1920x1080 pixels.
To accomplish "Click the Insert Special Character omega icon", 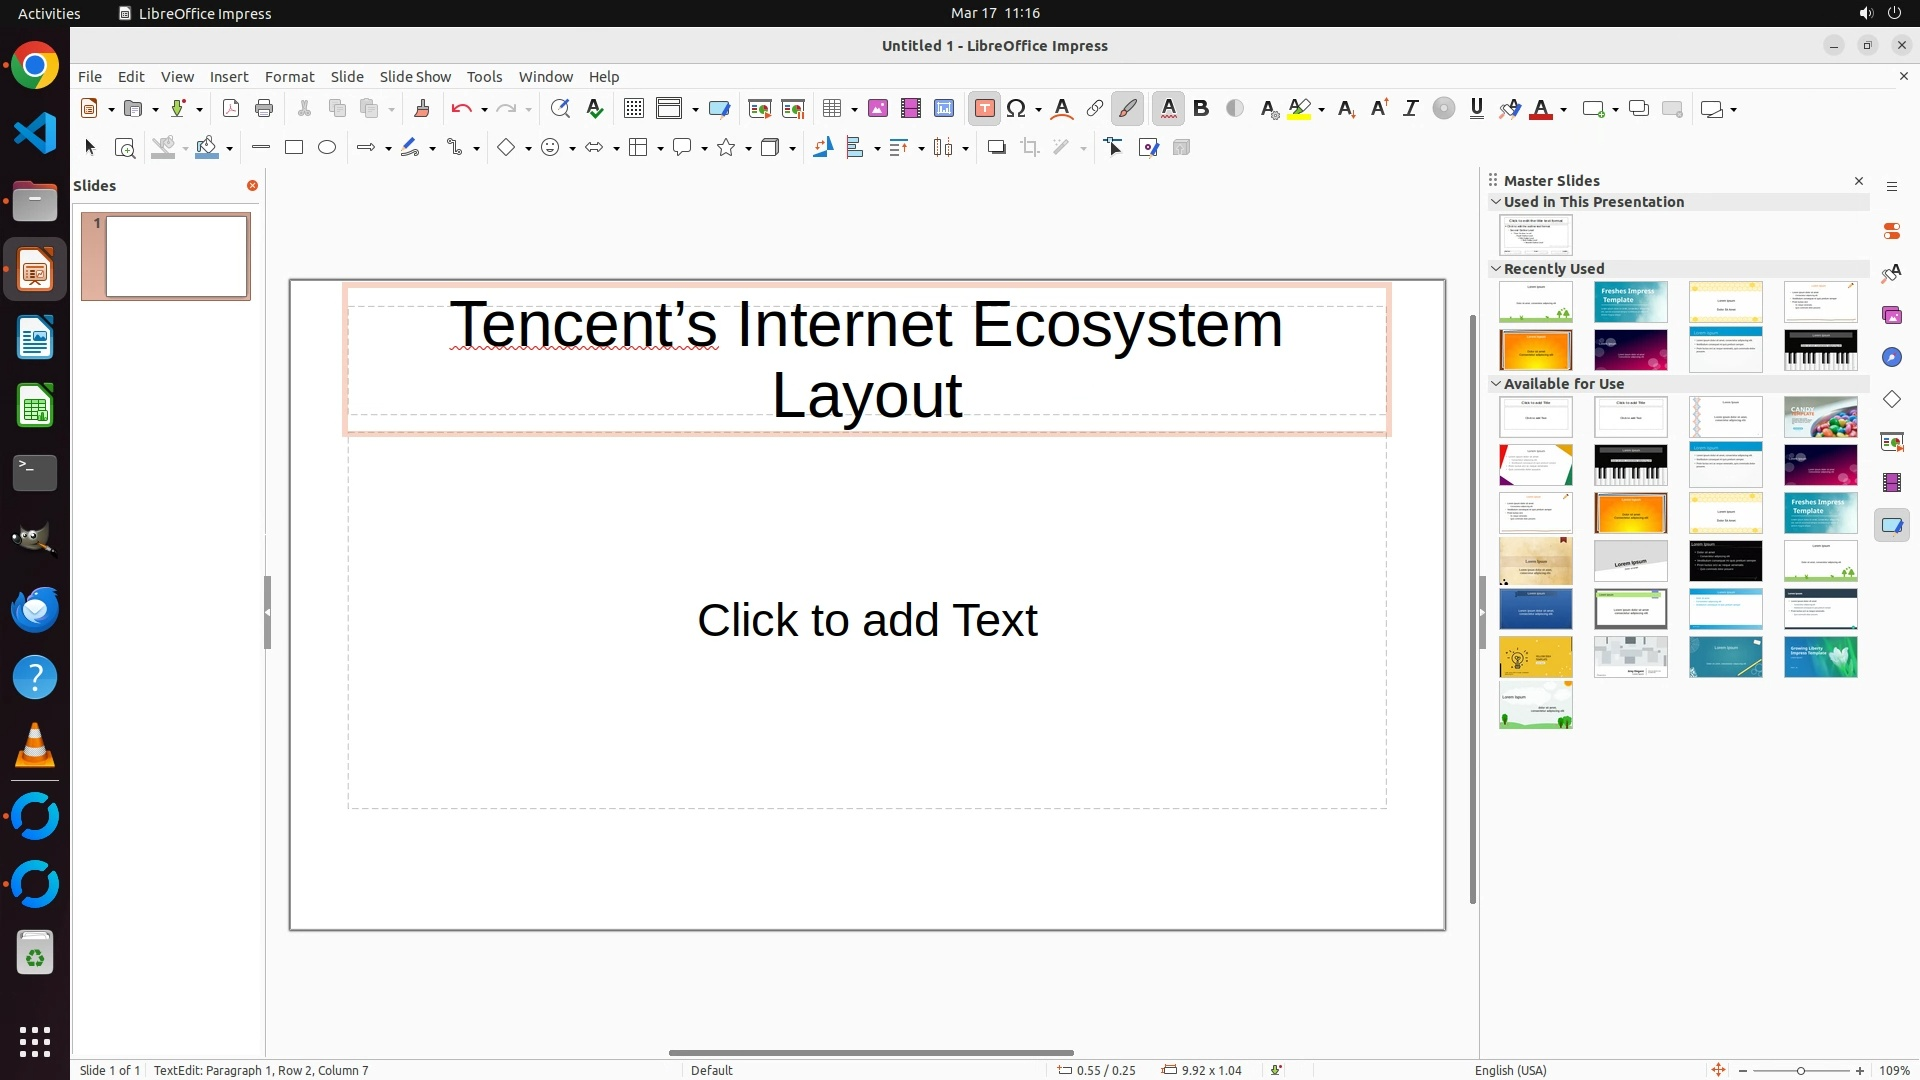I will pos(1017,109).
